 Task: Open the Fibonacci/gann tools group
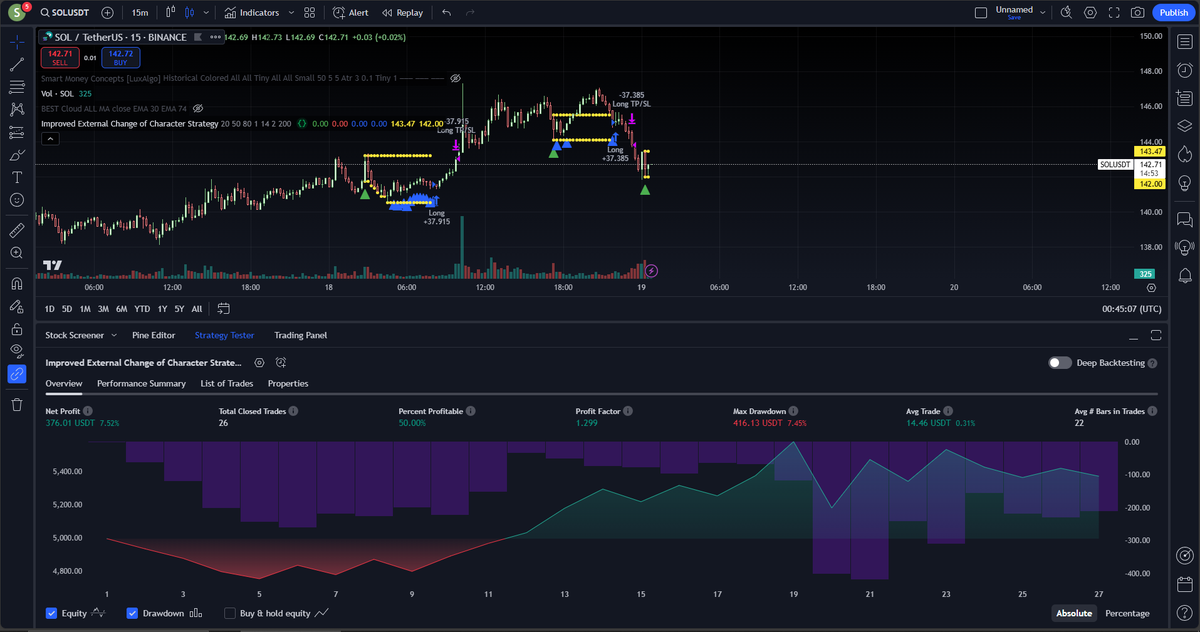coord(17,87)
